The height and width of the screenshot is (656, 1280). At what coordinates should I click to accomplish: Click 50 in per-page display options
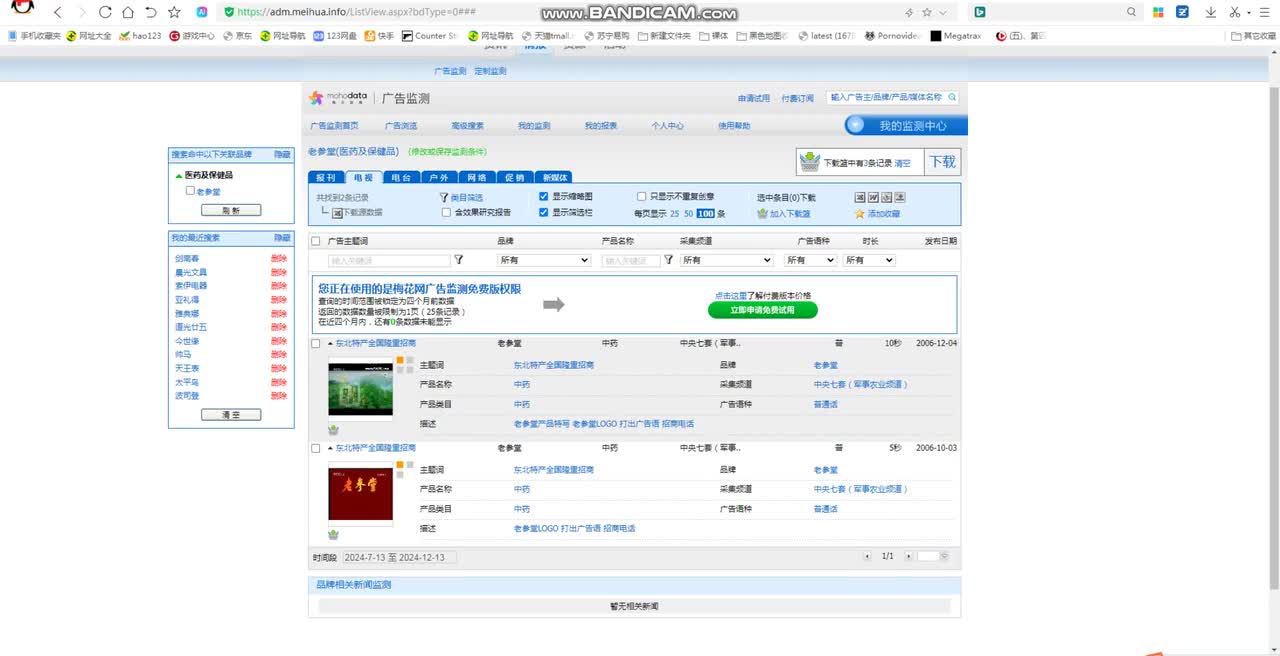click(688, 213)
